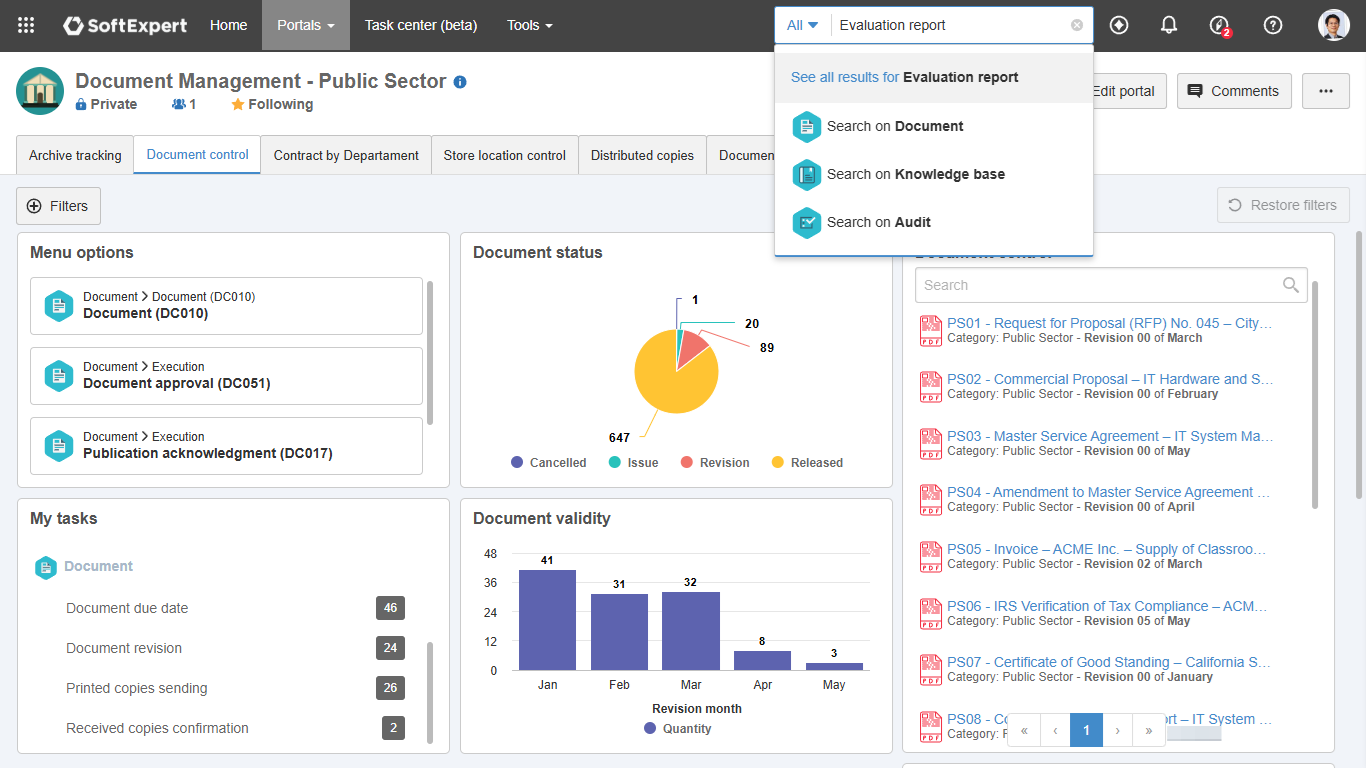Switch to Archive tracking tab
The height and width of the screenshot is (768, 1366).
point(75,155)
